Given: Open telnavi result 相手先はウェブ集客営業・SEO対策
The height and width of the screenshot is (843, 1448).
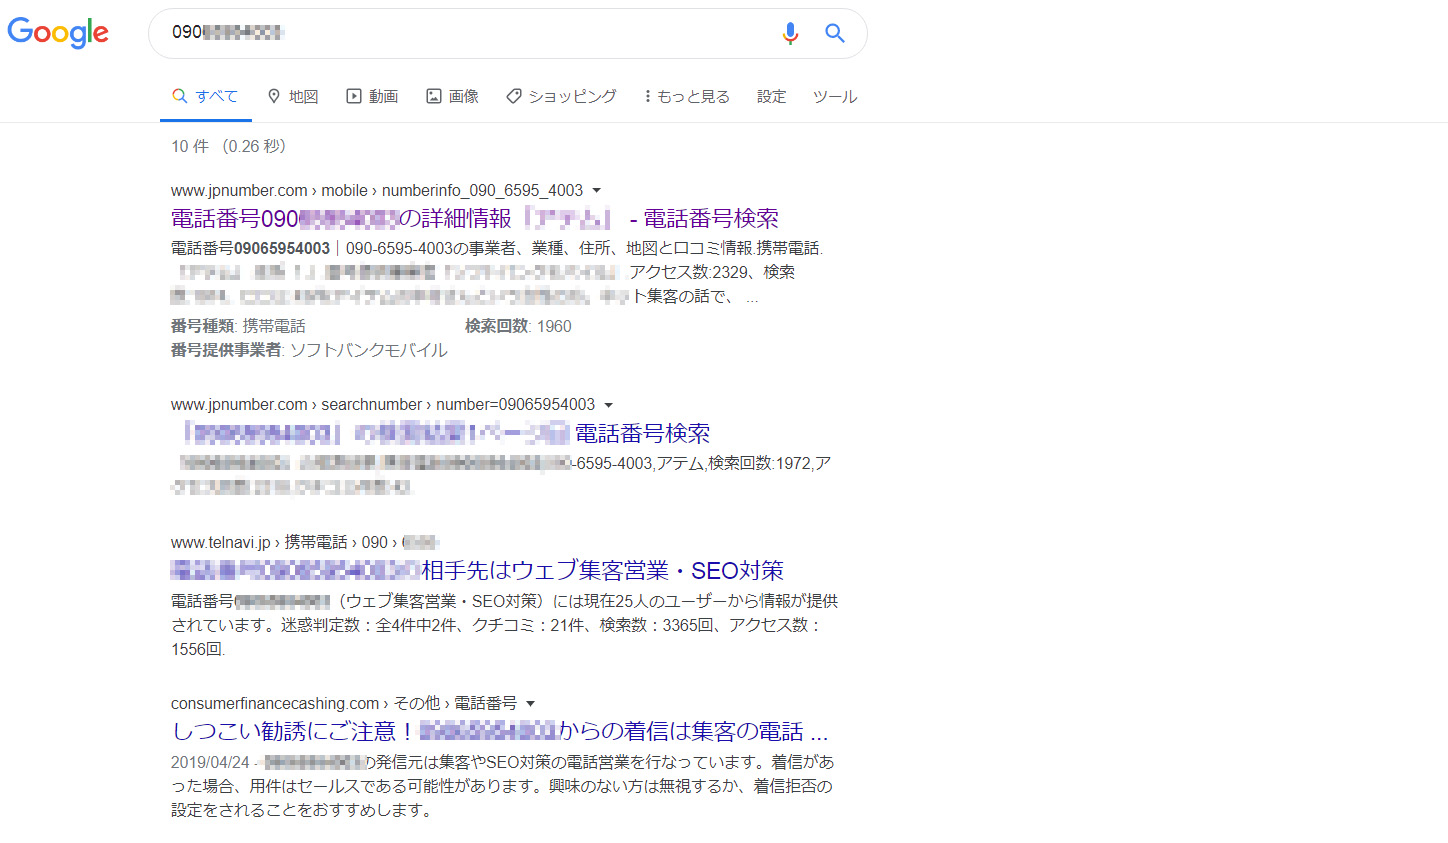Looking at the screenshot, I should coord(477,570).
